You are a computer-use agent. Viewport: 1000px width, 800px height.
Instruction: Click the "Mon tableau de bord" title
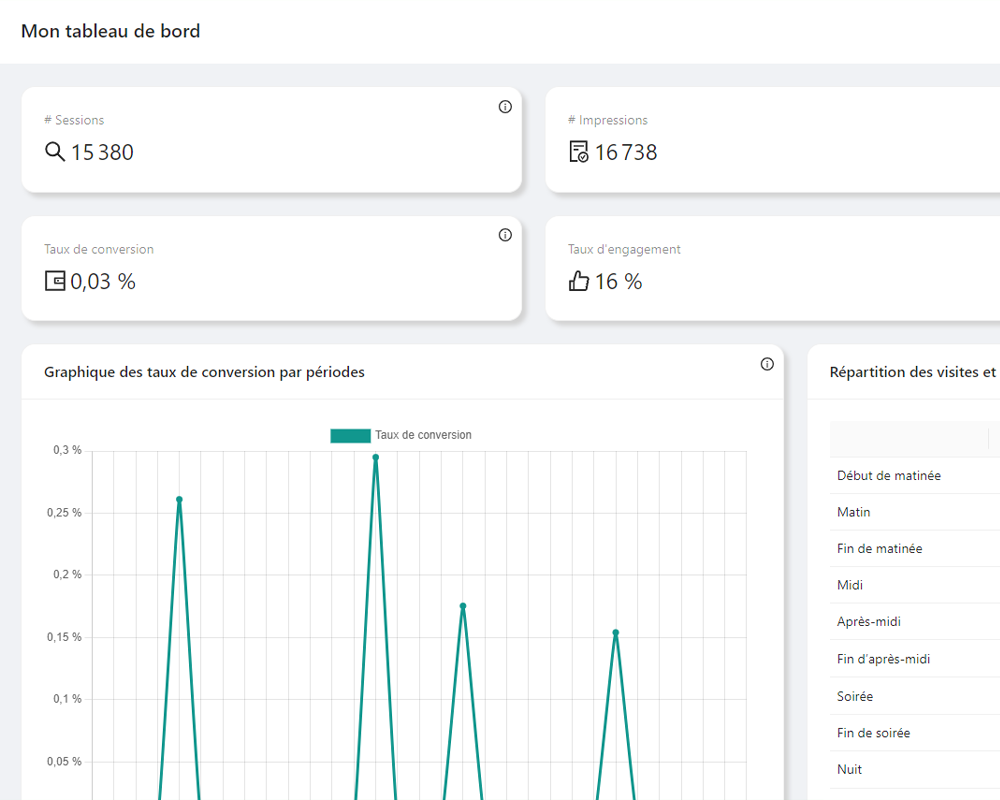[110, 31]
